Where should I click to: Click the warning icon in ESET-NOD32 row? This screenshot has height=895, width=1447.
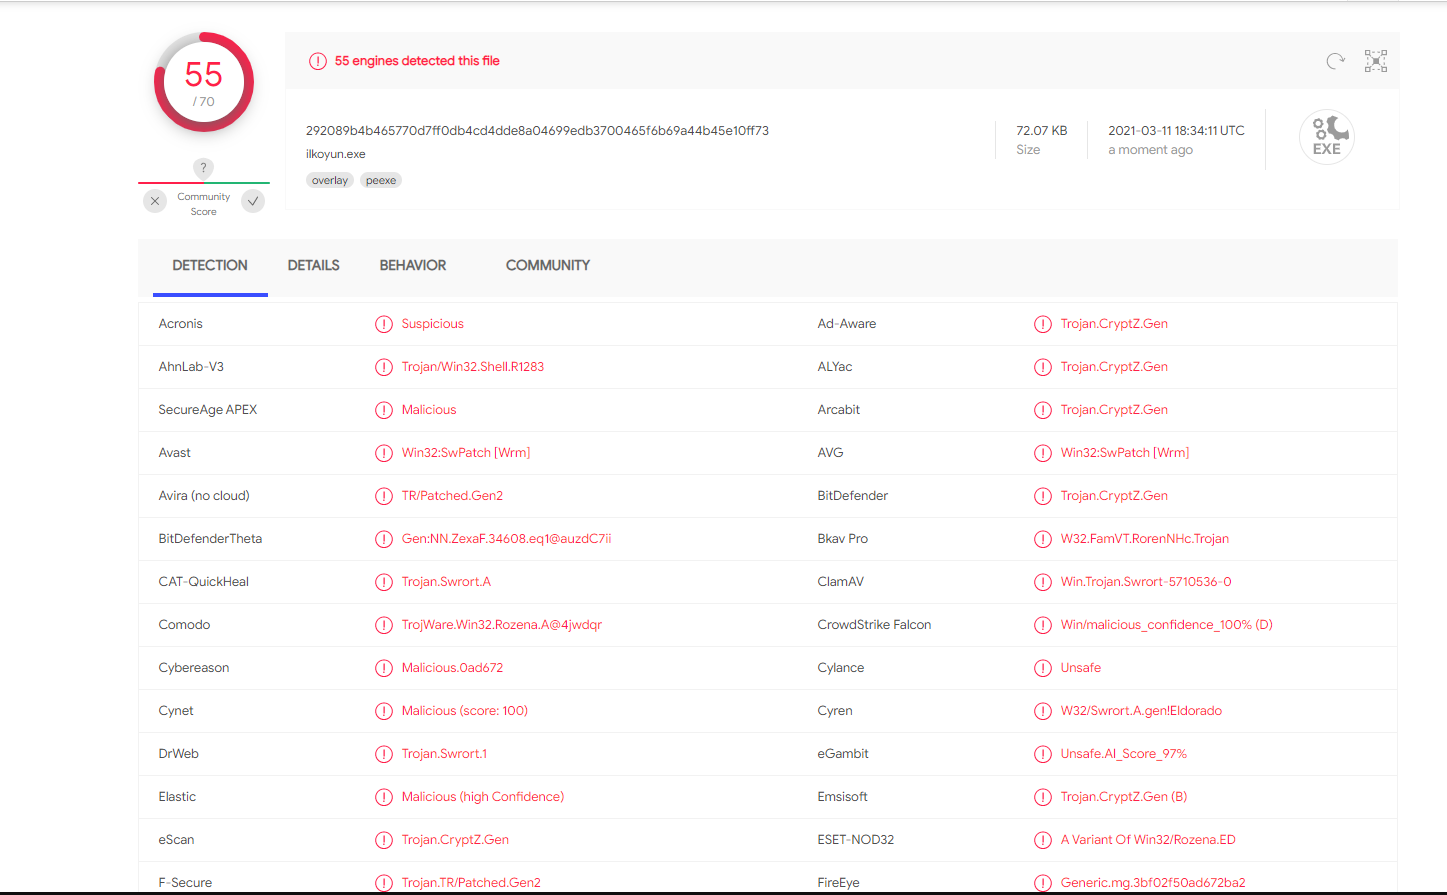1043,840
